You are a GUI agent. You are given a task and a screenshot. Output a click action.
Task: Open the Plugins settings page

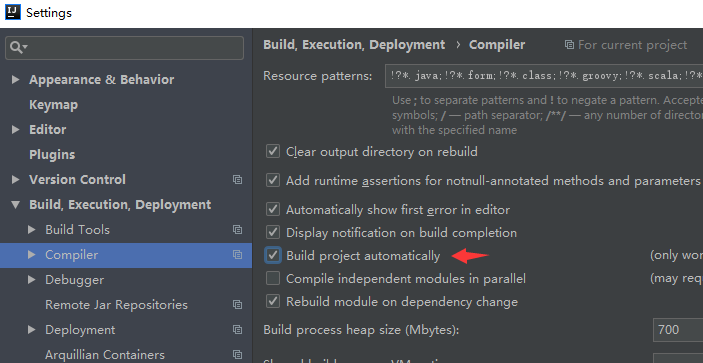click(52, 155)
